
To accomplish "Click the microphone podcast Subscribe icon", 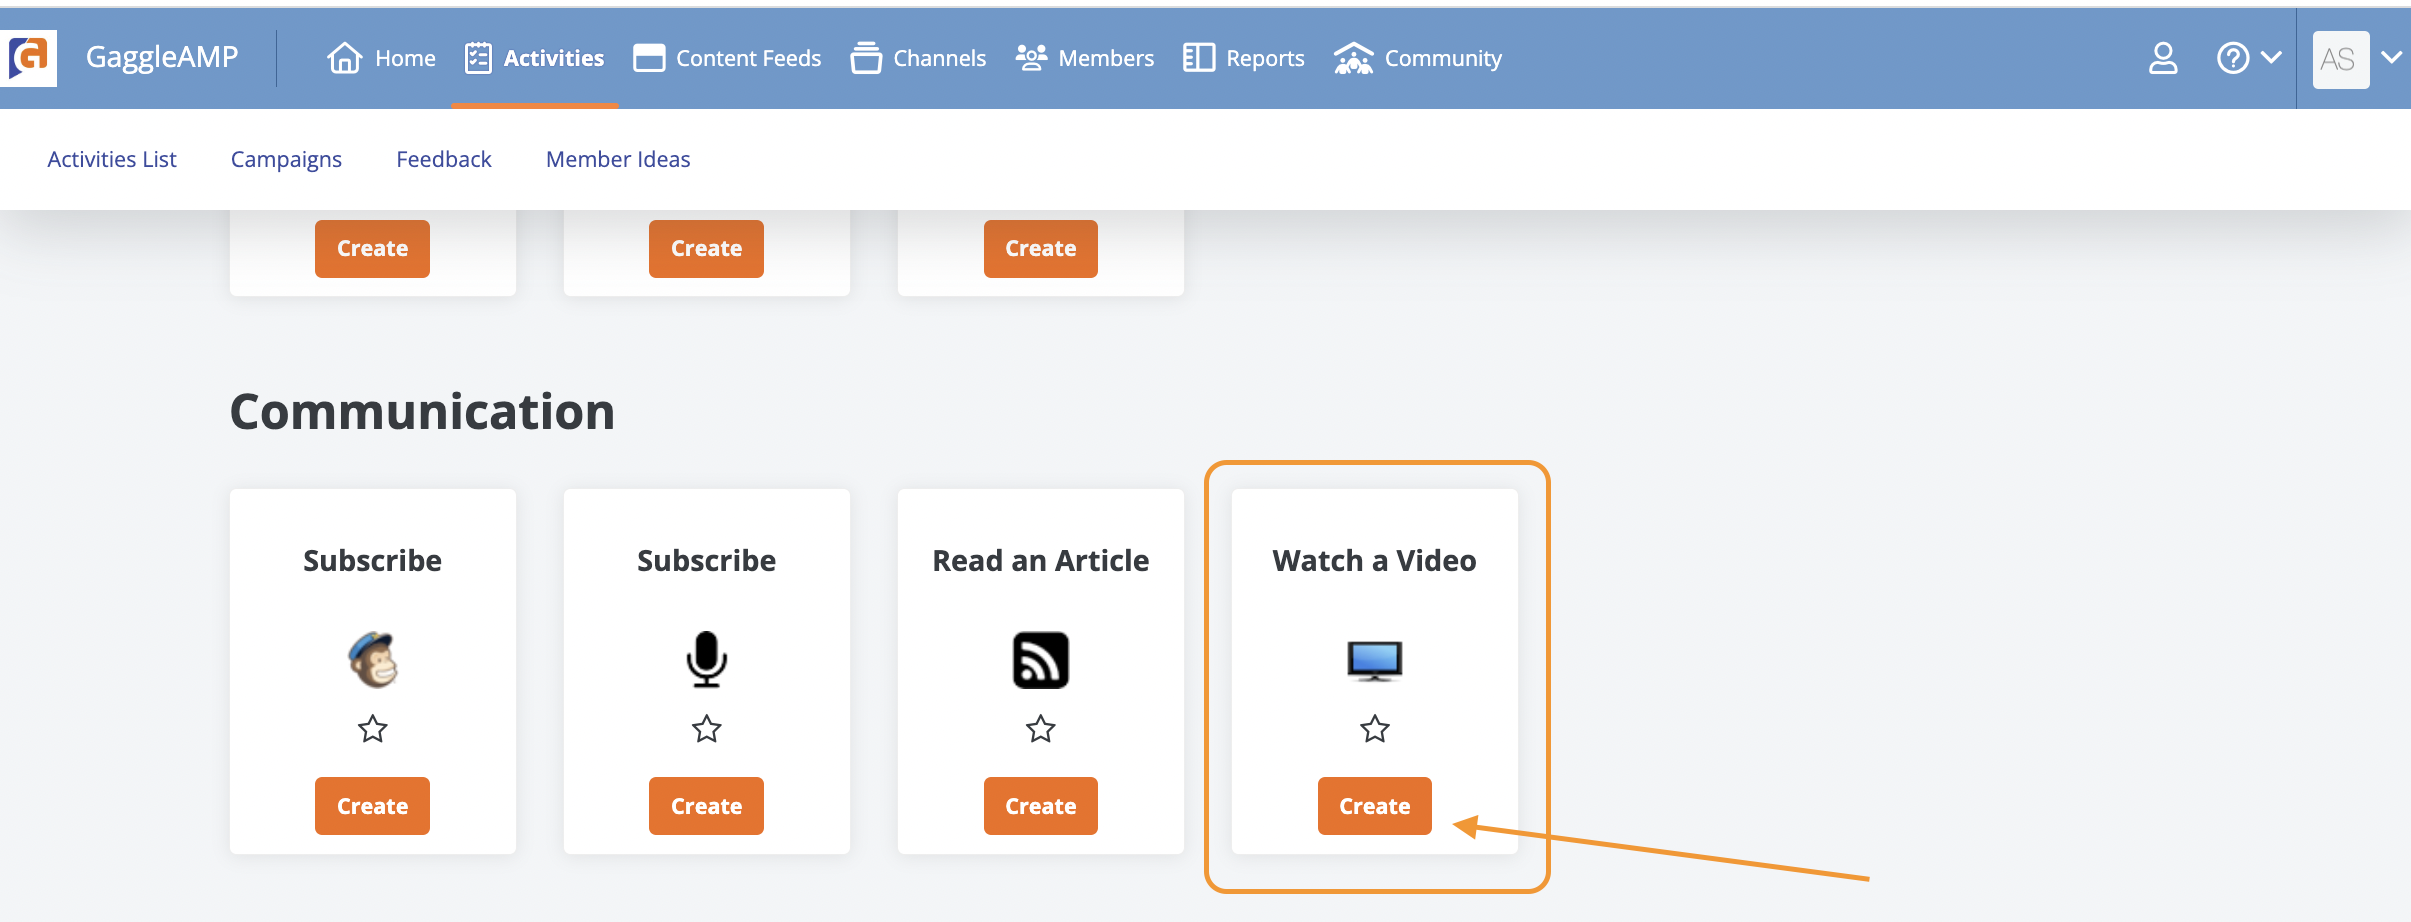I will (707, 660).
